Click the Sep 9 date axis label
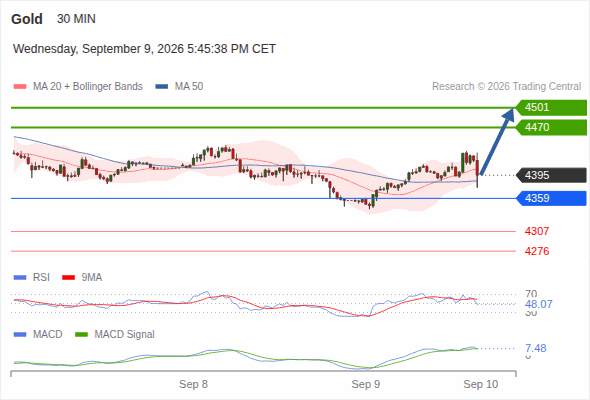Image resolution: width=590 pixels, height=400 pixels. tap(366, 384)
